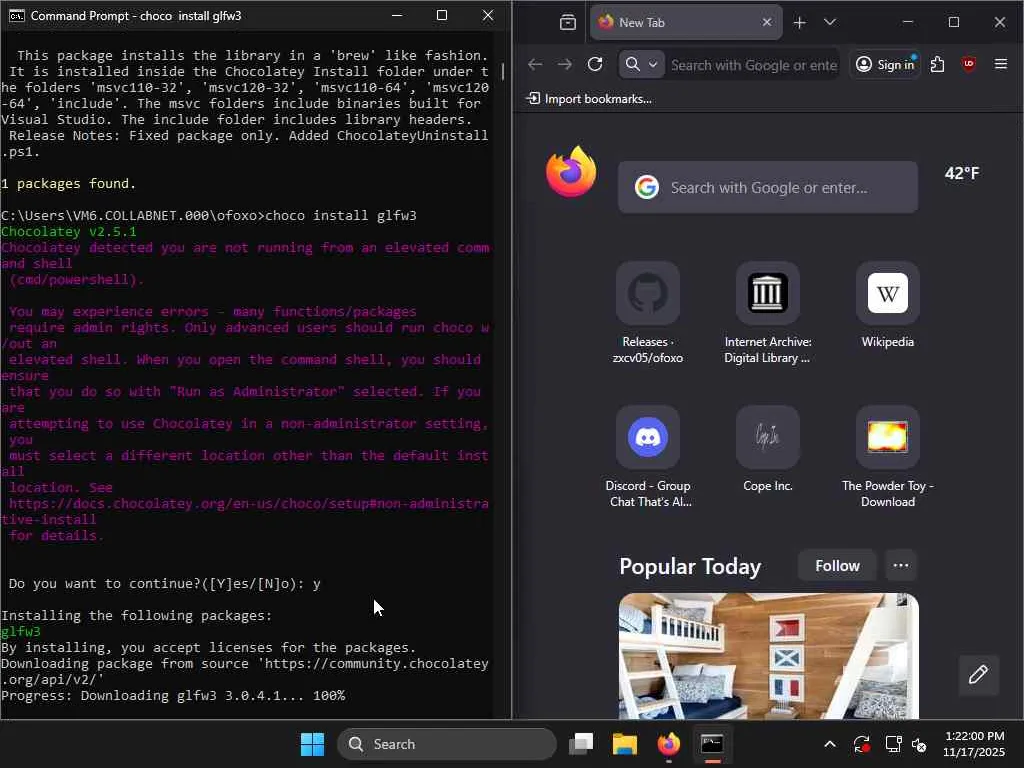Follow the Popular Today section
1024x768 pixels.
pos(837,566)
